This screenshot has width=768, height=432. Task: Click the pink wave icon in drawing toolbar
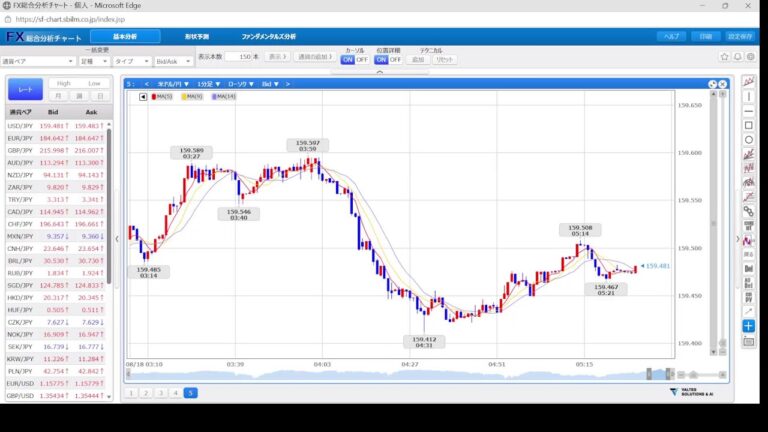coord(748,240)
